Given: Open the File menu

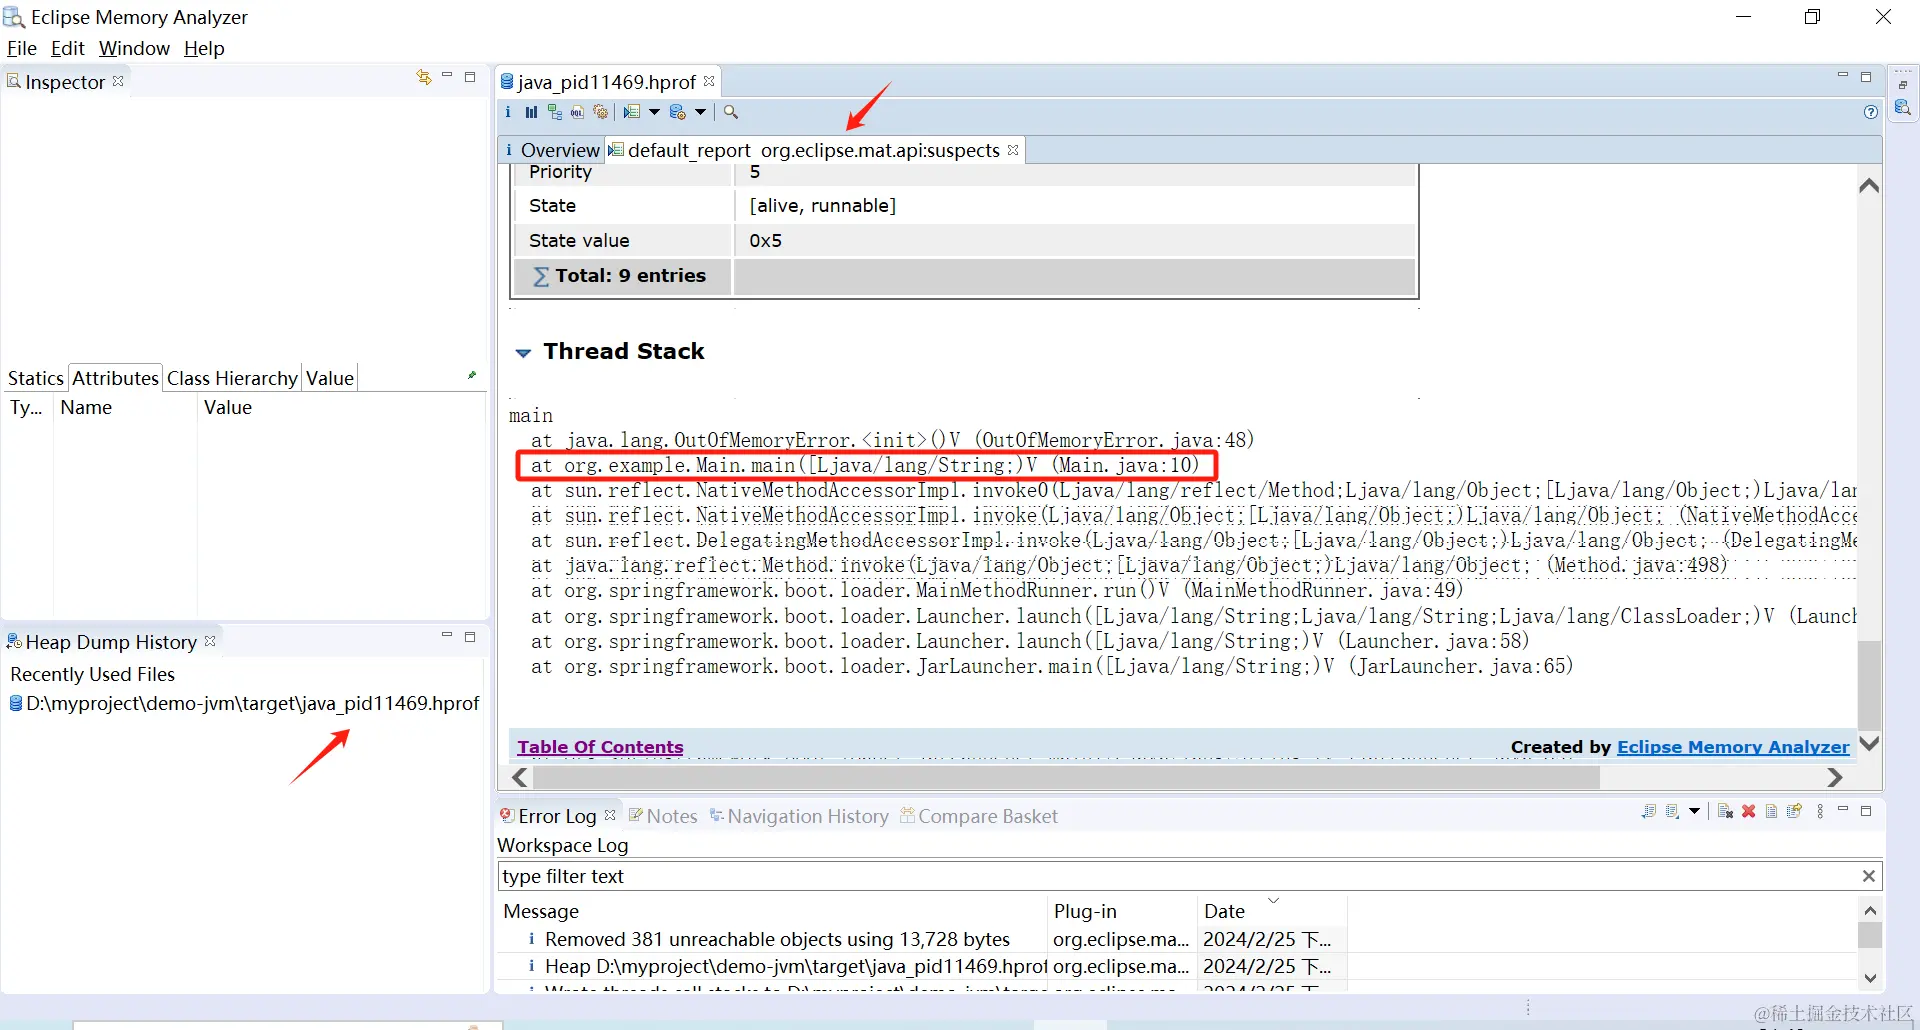Looking at the screenshot, I should click(22, 48).
